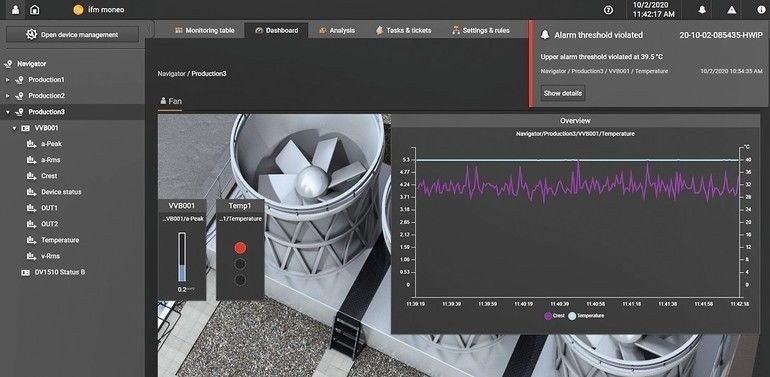This screenshot has width=770, height=377.
Task: Open the Settings & rules tab
Action: click(x=481, y=30)
